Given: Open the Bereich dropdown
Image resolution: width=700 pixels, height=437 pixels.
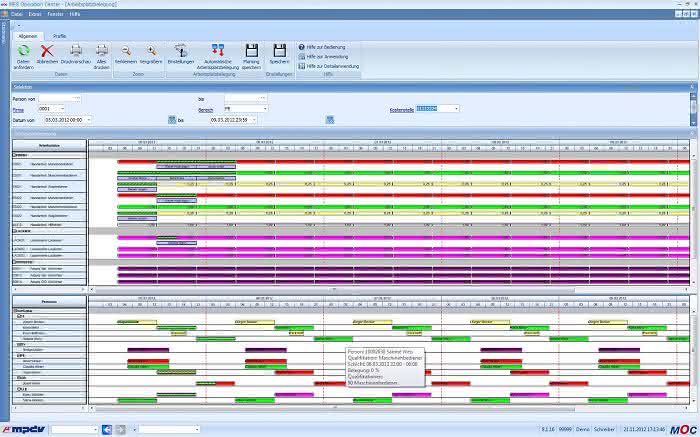Looking at the screenshot, I should 265,108.
